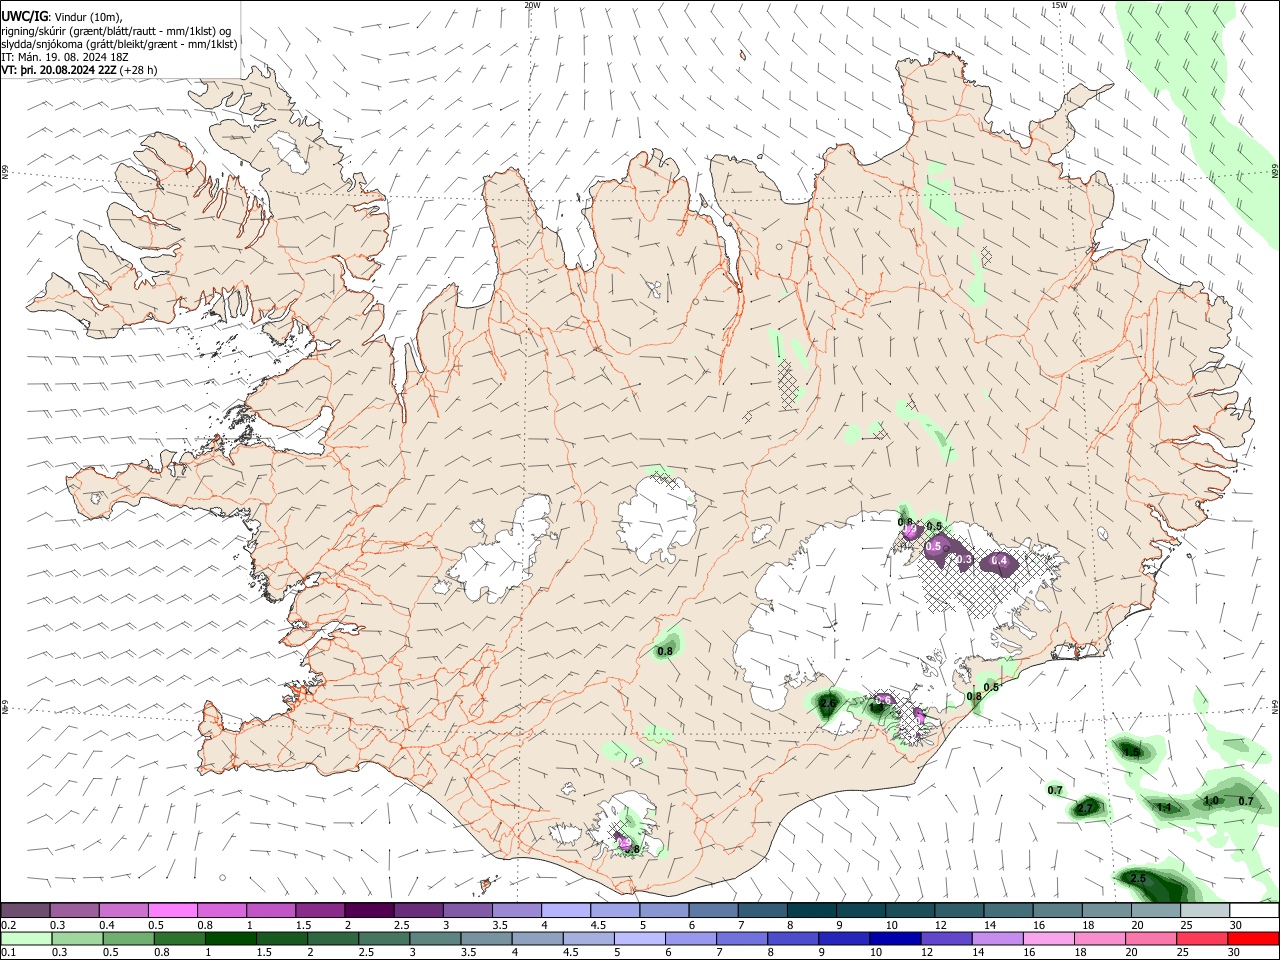1280x960 pixels.
Task: Click the bright red 30 rain legend swatch
Action: (1252, 939)
